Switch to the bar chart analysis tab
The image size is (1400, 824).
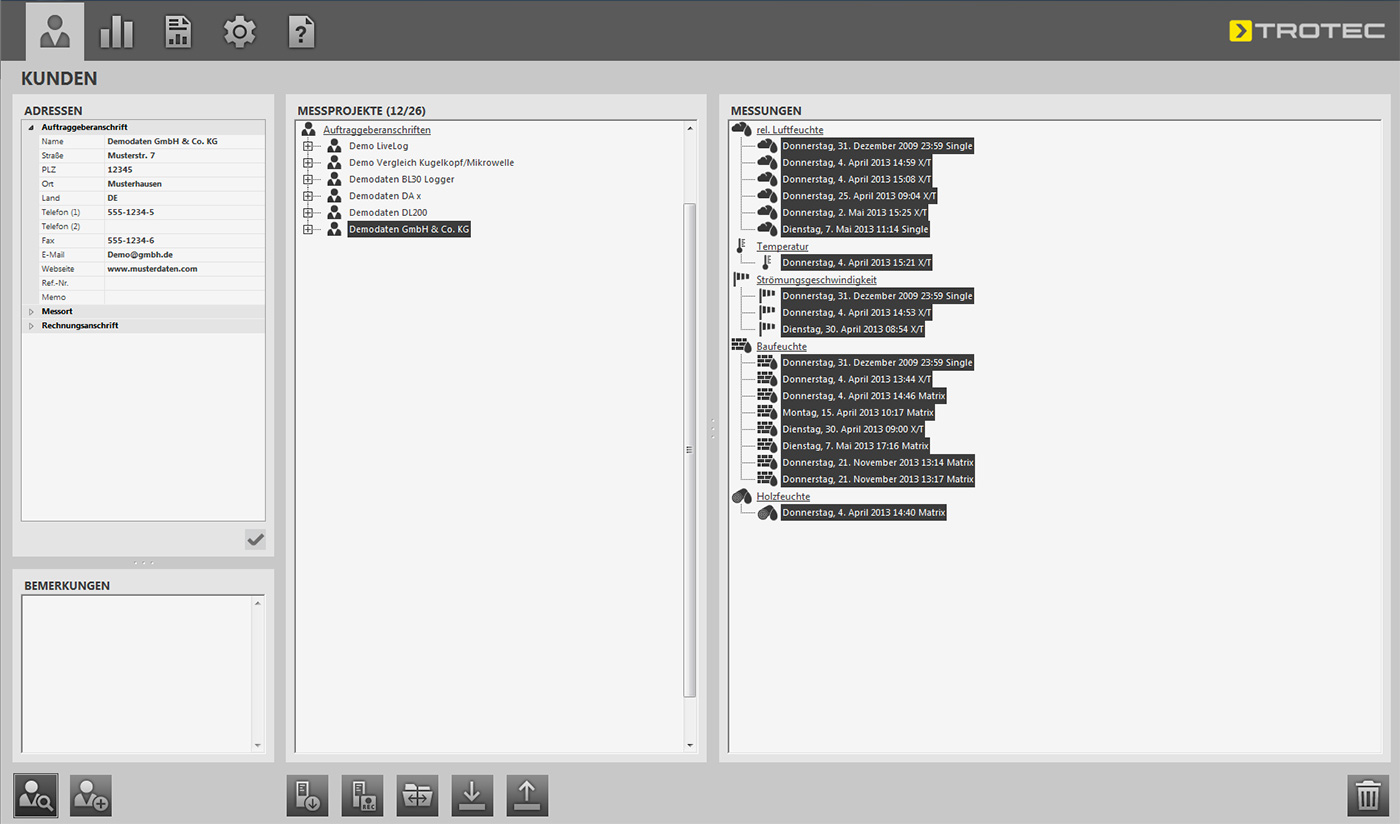tap(116, 32)
